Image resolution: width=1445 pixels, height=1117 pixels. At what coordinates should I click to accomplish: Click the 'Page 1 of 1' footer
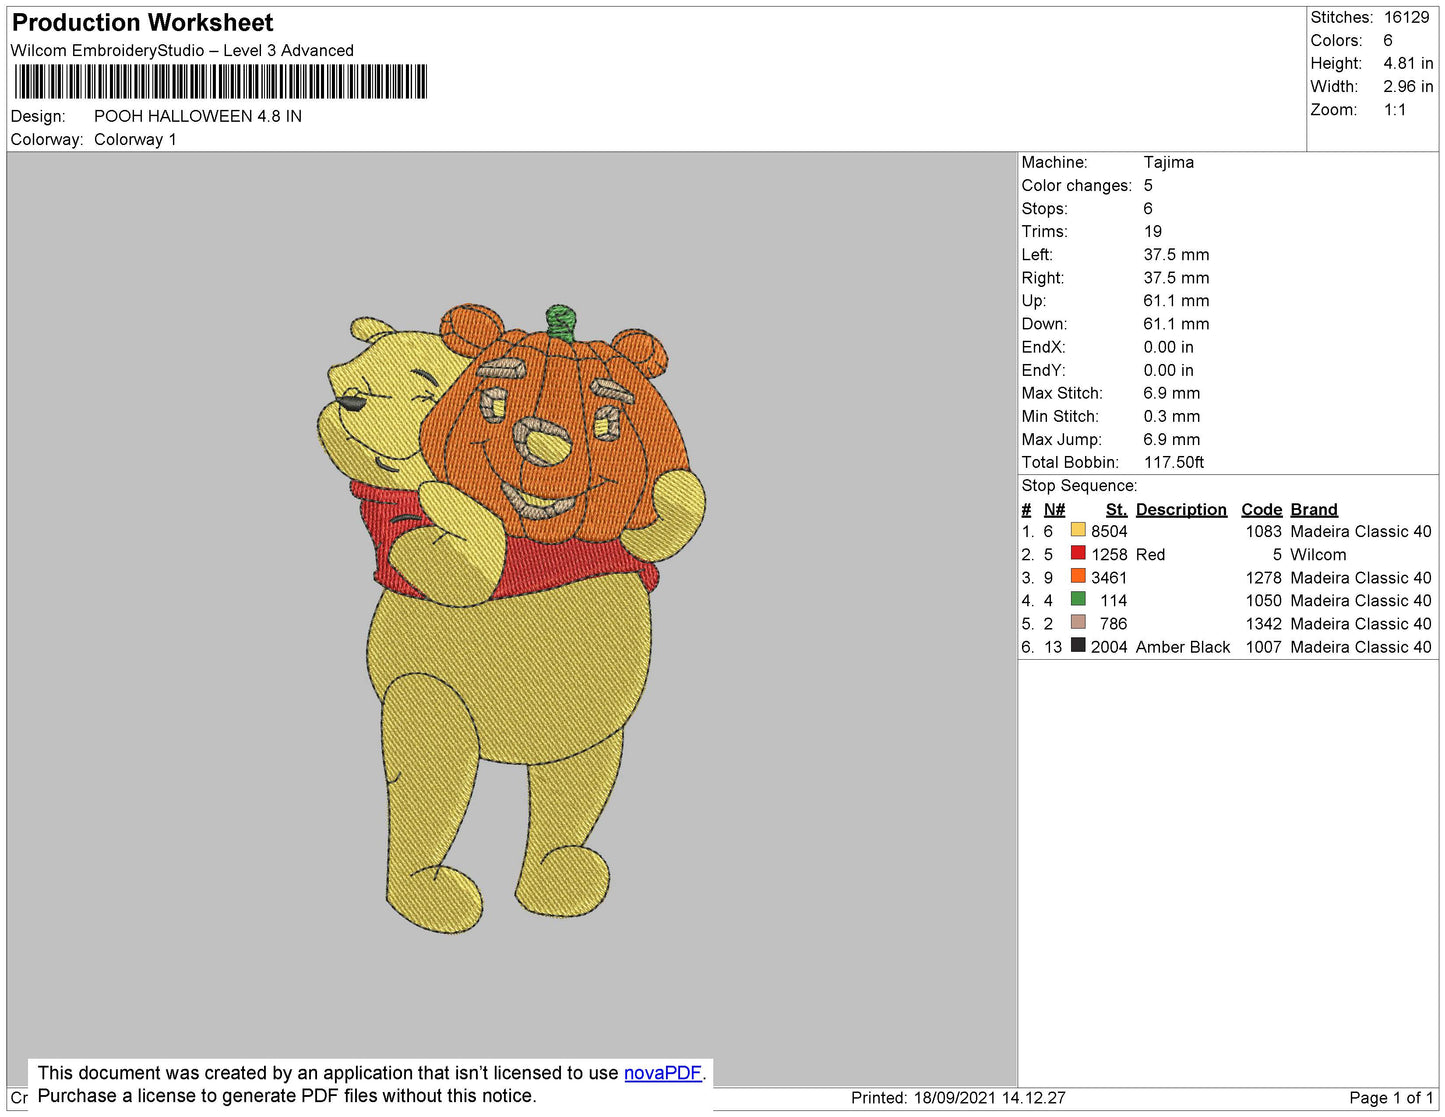(x=1391, y=1098)
